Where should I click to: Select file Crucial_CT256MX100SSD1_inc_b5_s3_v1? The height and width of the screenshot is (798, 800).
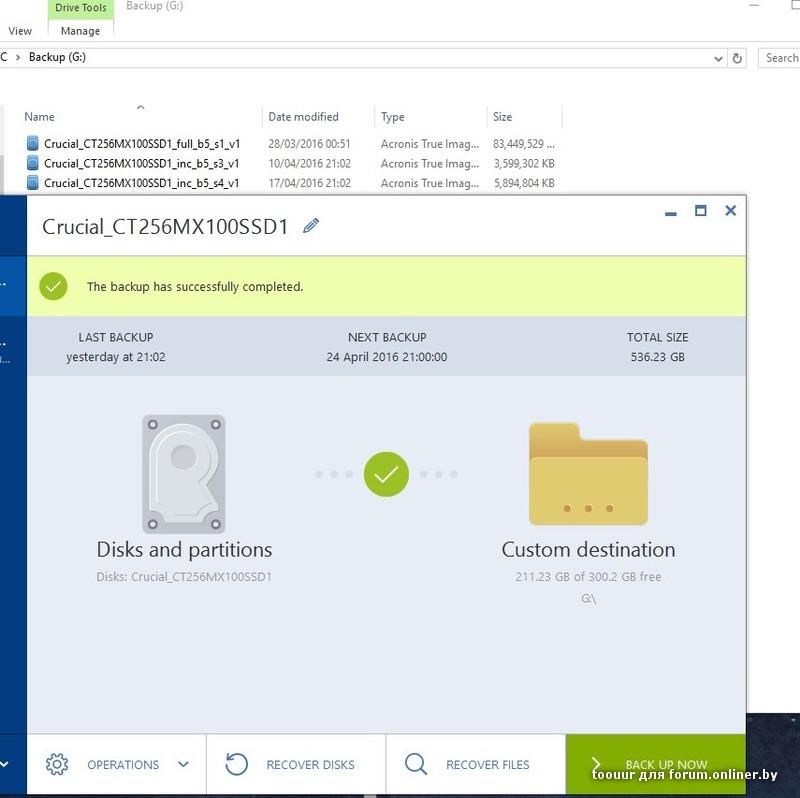pyautogui.click(x=141, y=163)
